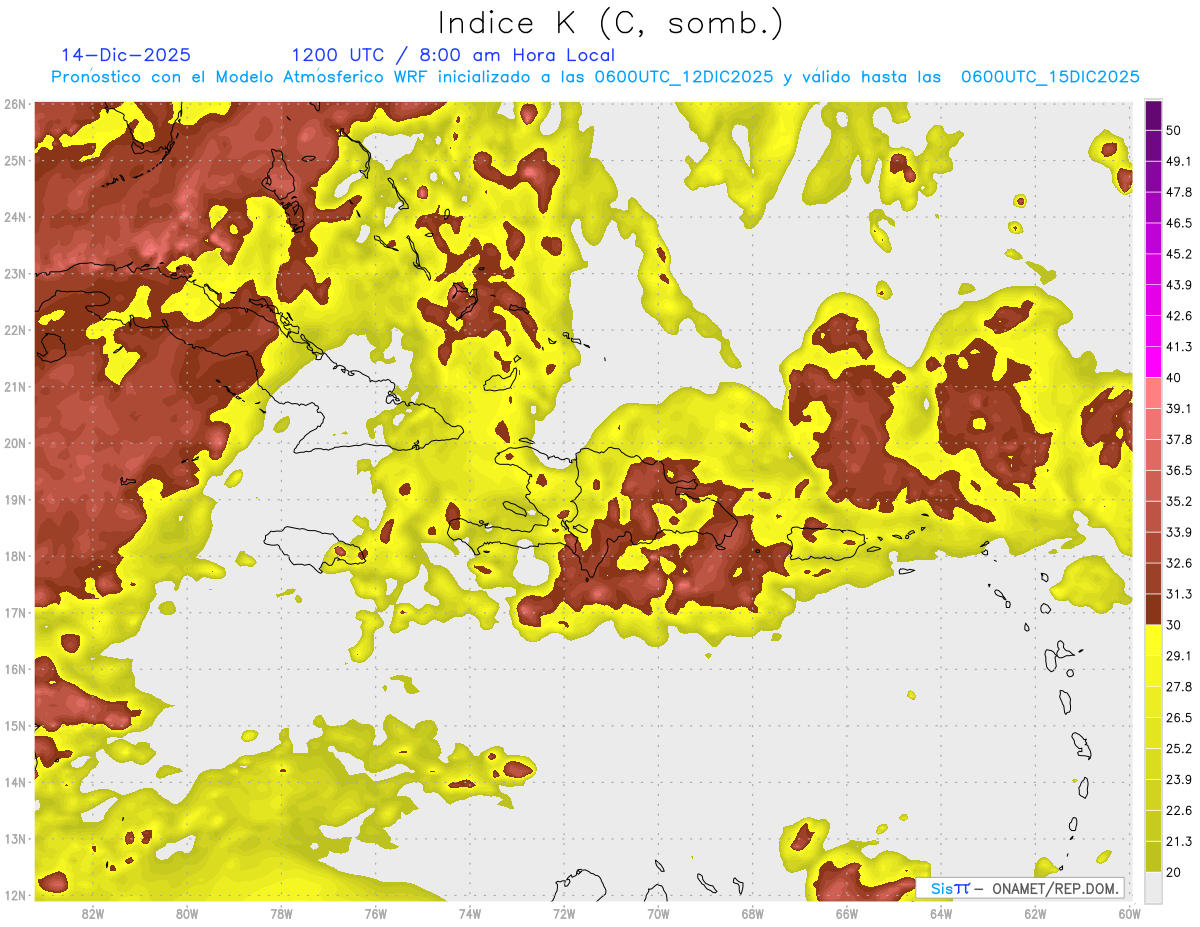Click the 33.9 color scale label
1200x927 pixels.
coord(1178,532)
